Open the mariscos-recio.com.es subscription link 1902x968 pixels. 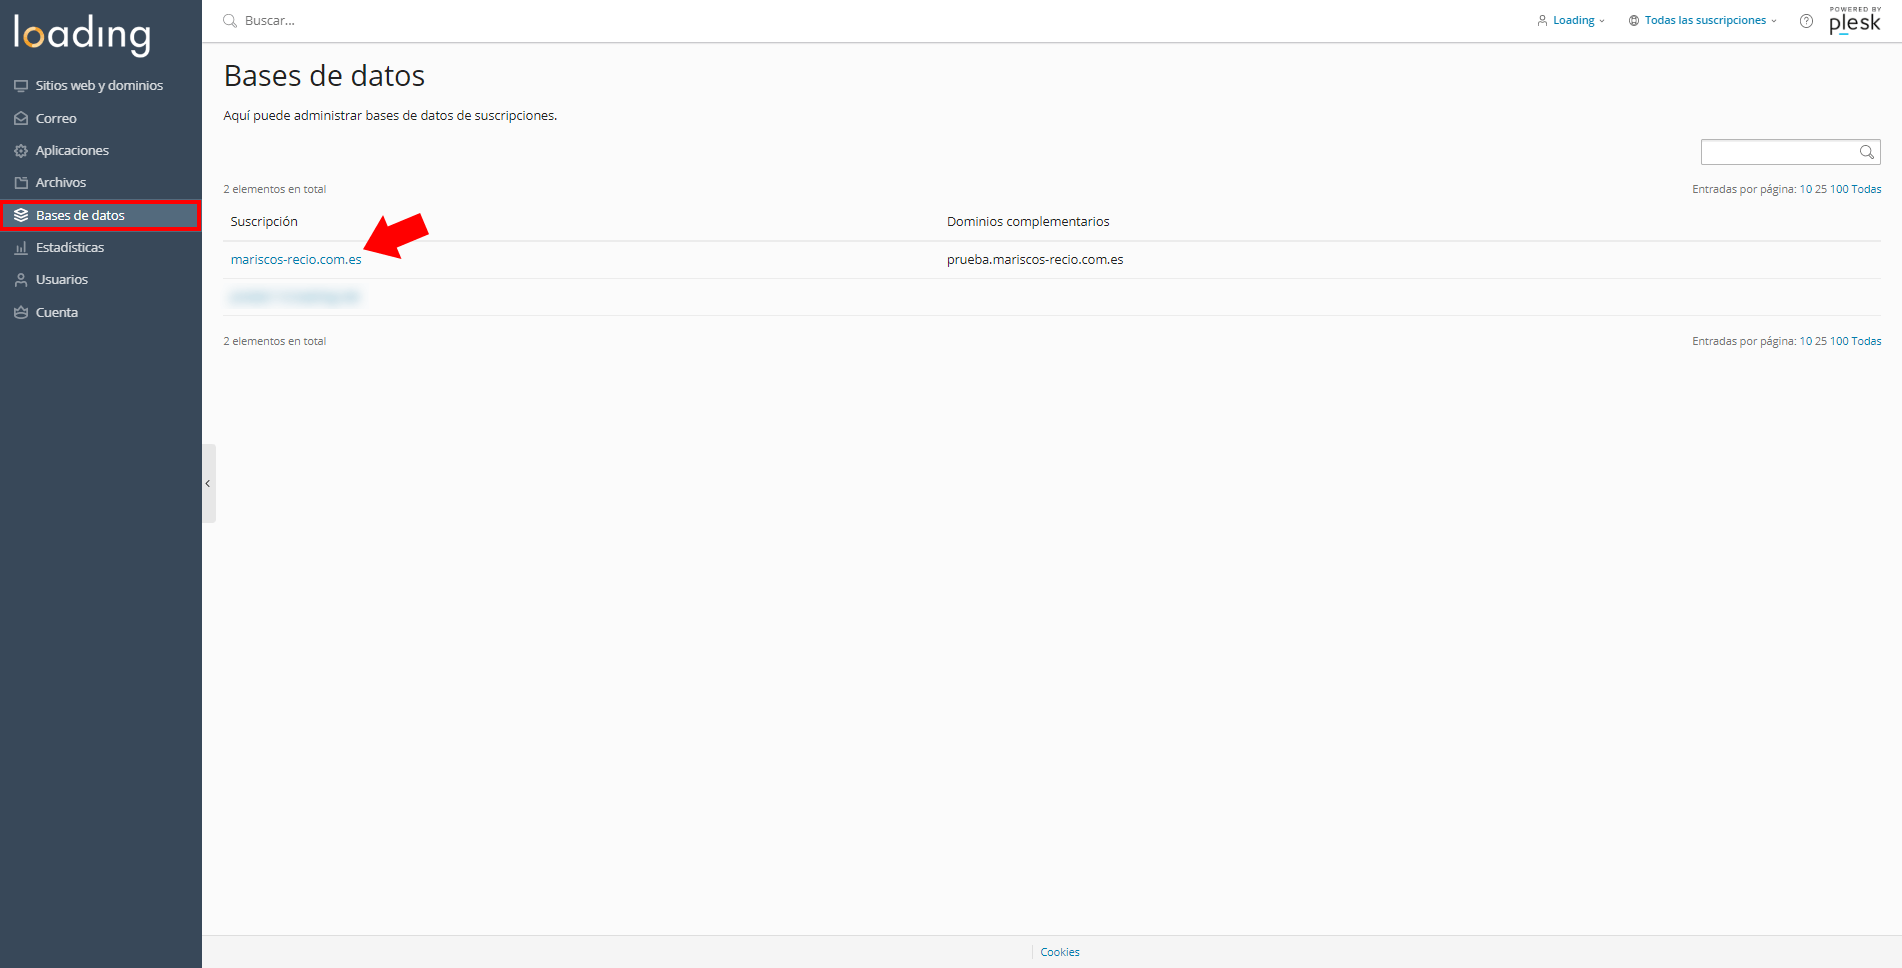click(x=296, y=259)
